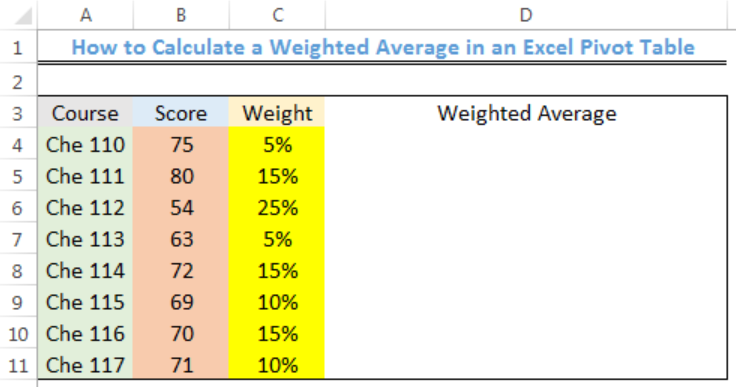Select the Weighted Average header cell

526,113
